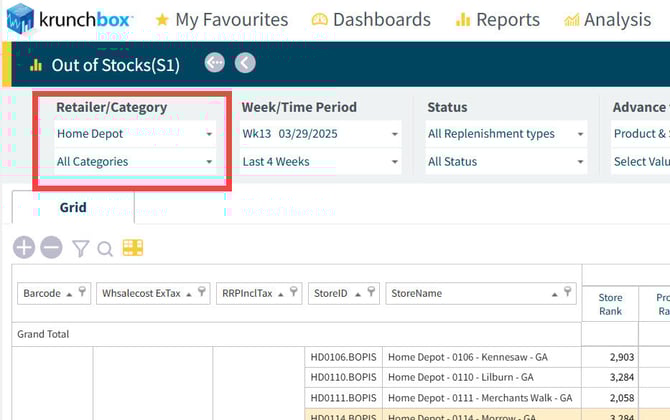Click the Out of Stocks(S1) report title
Screen dimensions: 670x420
(x=115, y=65)
